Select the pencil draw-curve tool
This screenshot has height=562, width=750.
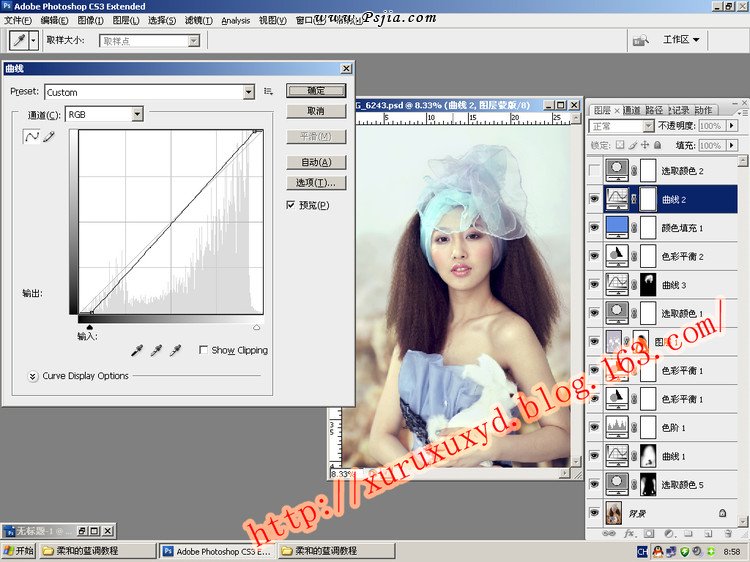coord(47,136)
